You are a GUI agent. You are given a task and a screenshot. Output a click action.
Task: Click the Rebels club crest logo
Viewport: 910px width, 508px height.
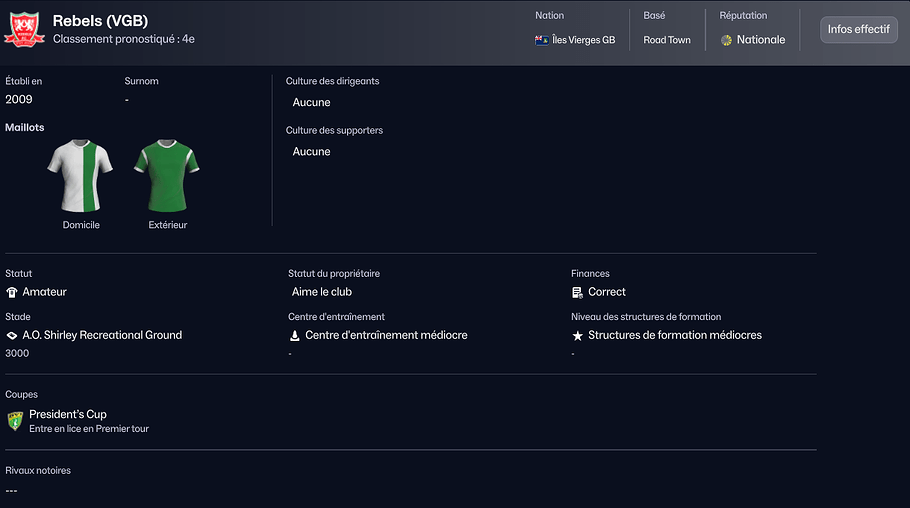[x=24, y=29]
